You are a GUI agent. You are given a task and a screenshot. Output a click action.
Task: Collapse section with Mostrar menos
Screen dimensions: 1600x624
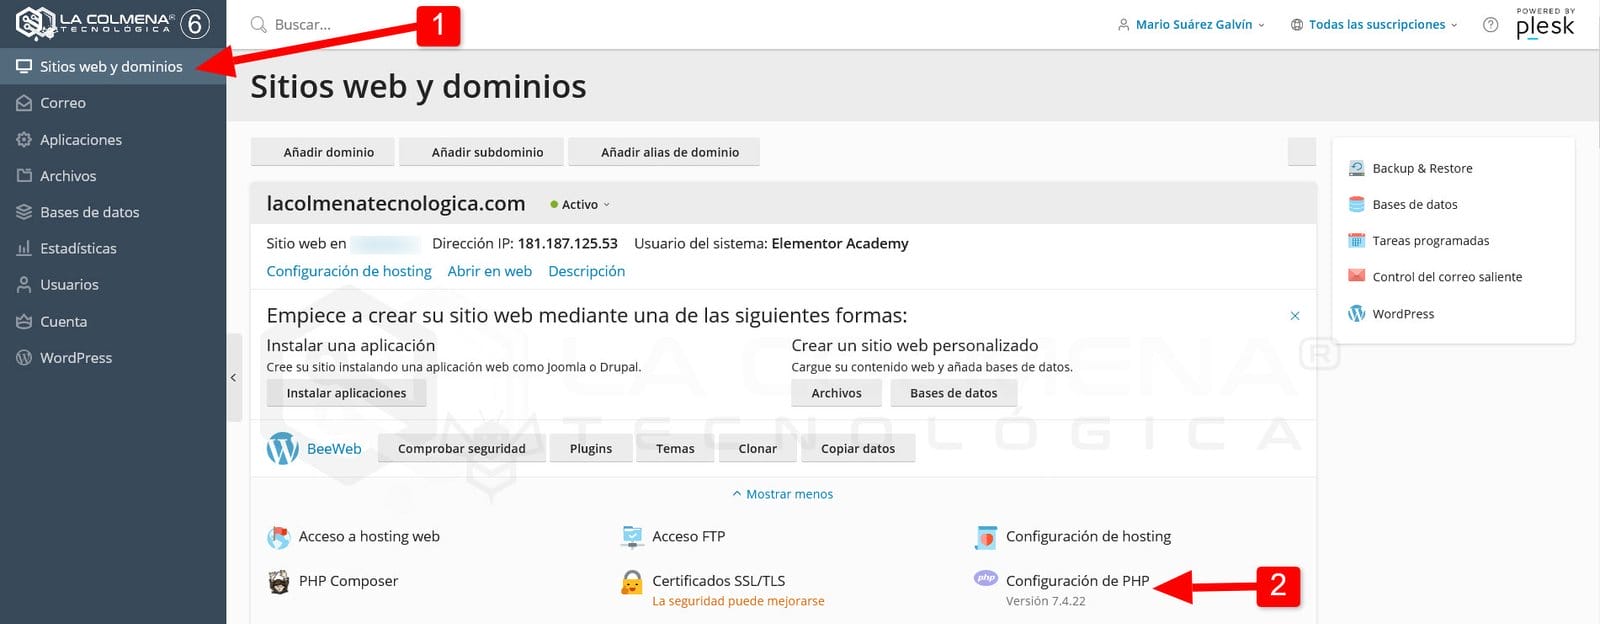tap(783, 494)
